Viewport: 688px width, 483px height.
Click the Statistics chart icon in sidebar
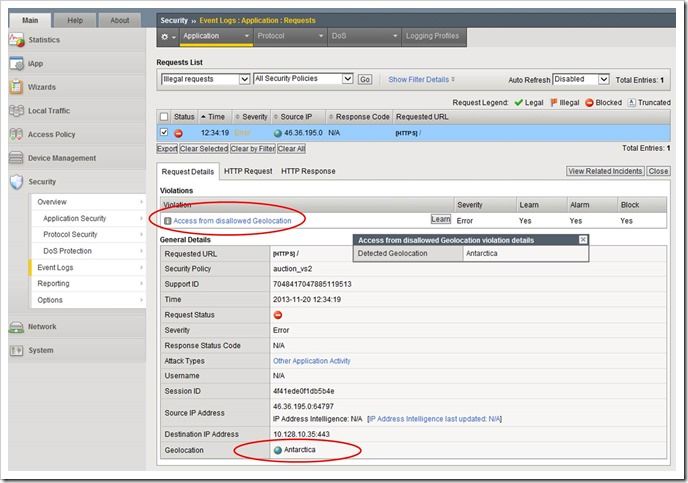[16, 40]
